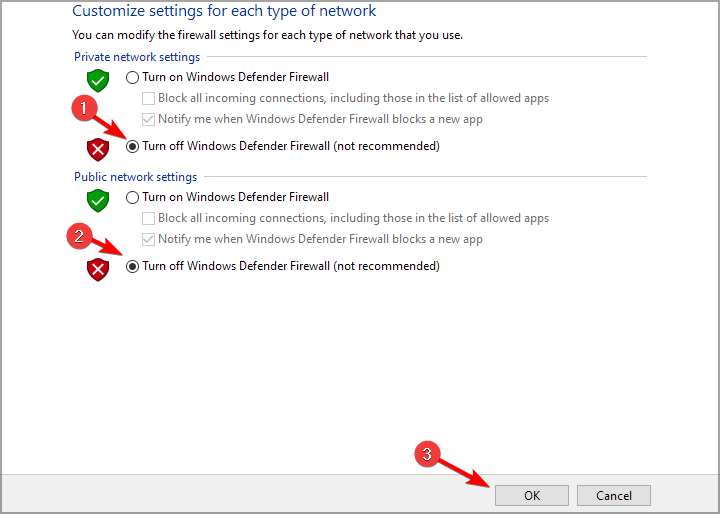Toggle 'Notify me' checkbox under Private network settings
This screenshot has width=720, height=514.
pyautogui.click(x=149, y=119)
